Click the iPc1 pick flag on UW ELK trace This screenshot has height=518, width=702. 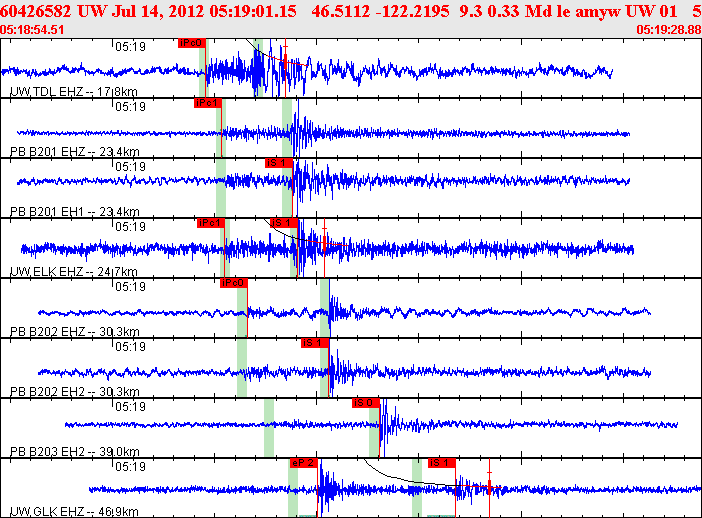[210, 223]
